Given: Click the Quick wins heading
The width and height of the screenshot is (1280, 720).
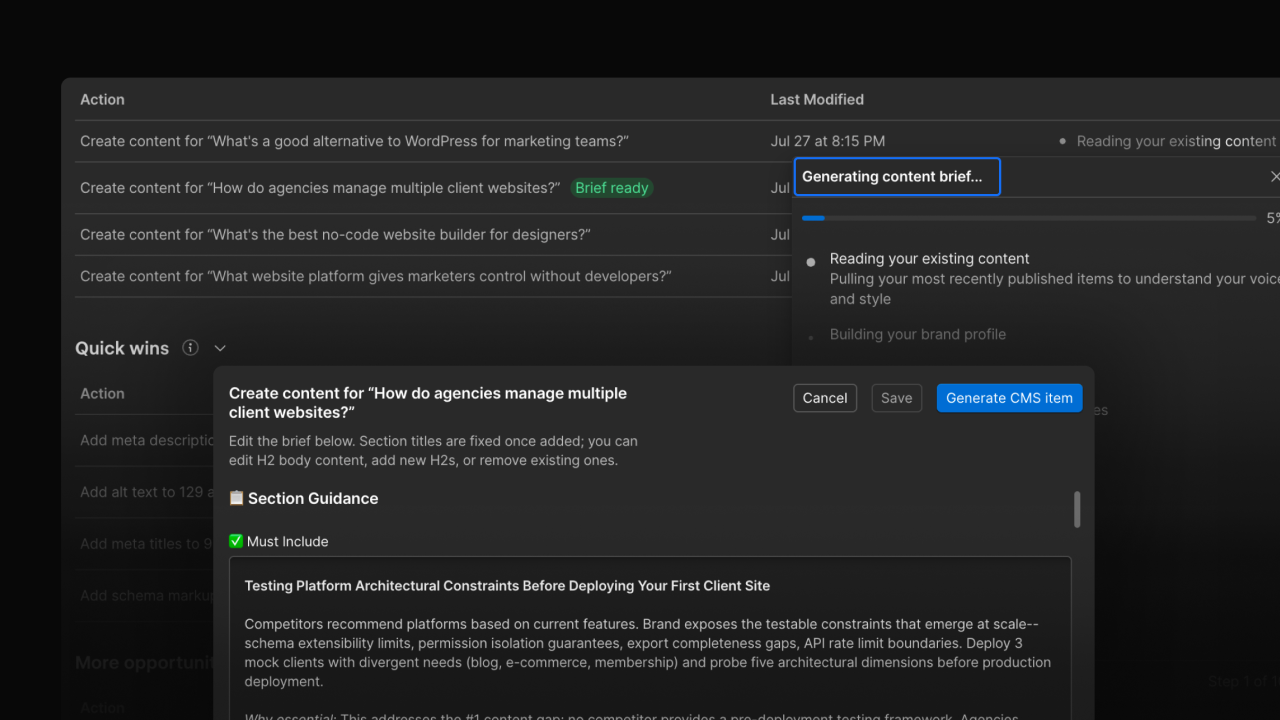Looking at the screenshot, I should [x=122, y=348].
